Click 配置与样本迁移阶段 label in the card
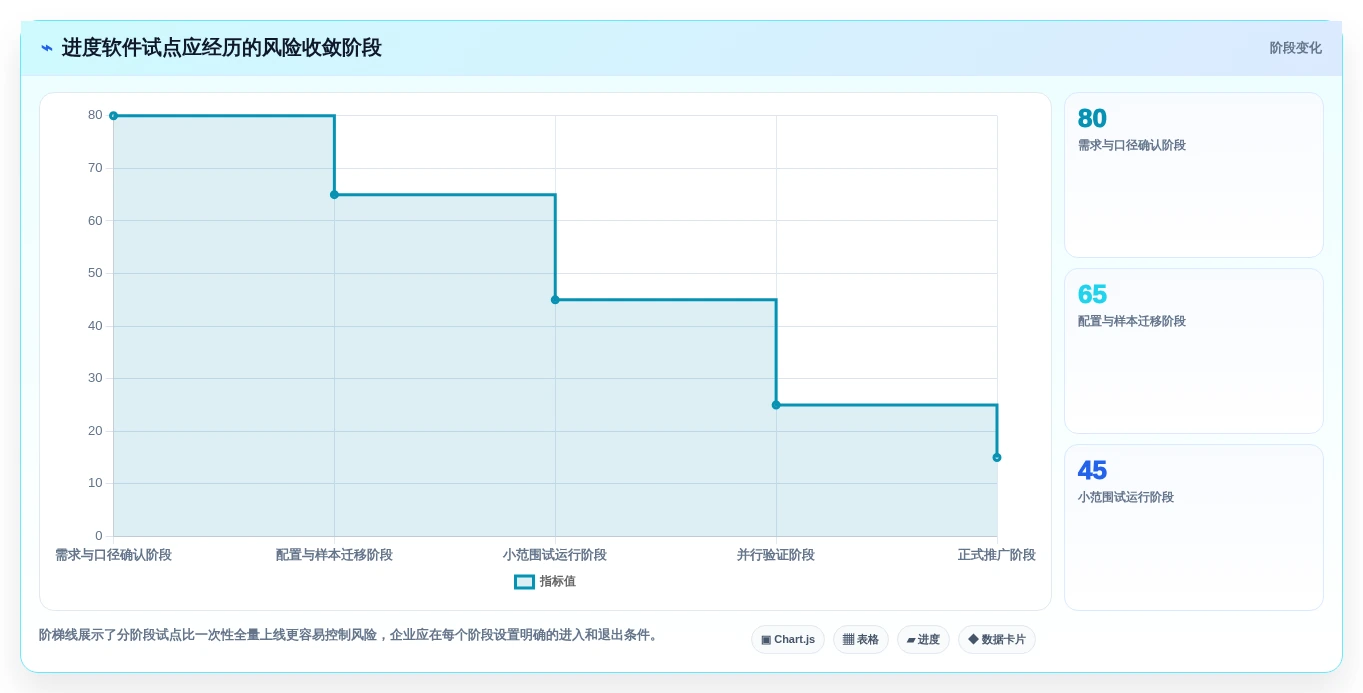Screen dimensions: 1363x693 1132,322
